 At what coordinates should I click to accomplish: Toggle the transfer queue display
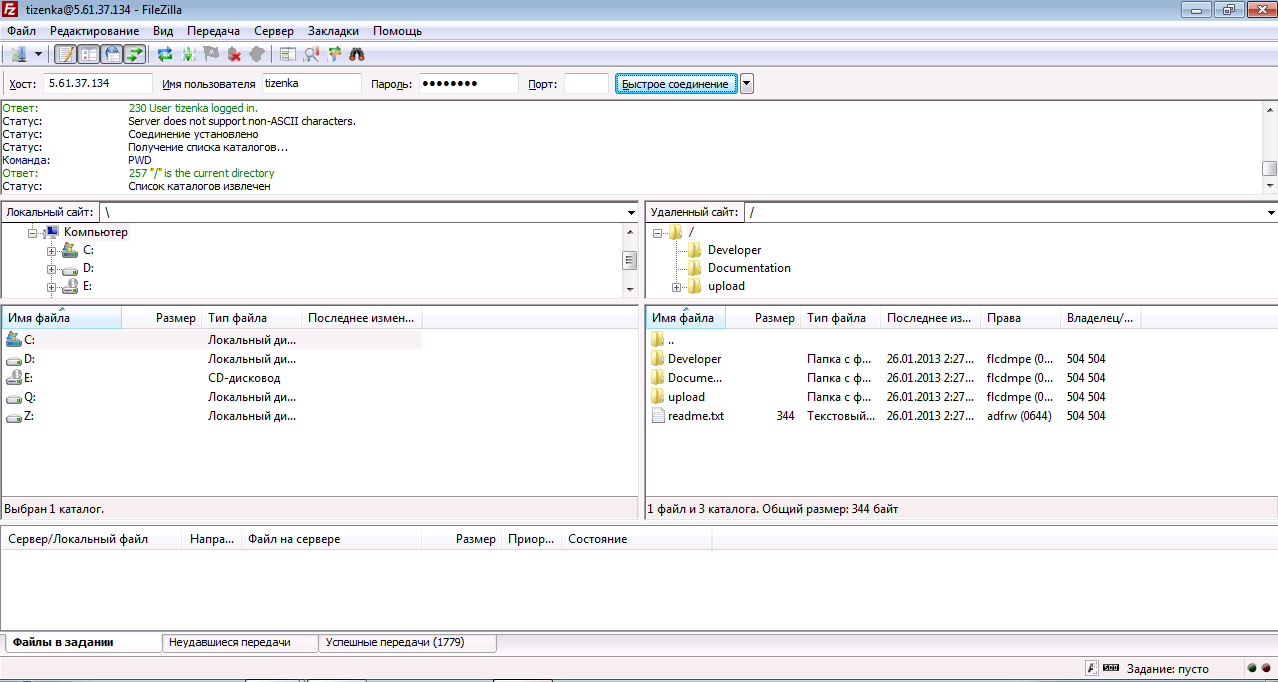pos(135,54)
